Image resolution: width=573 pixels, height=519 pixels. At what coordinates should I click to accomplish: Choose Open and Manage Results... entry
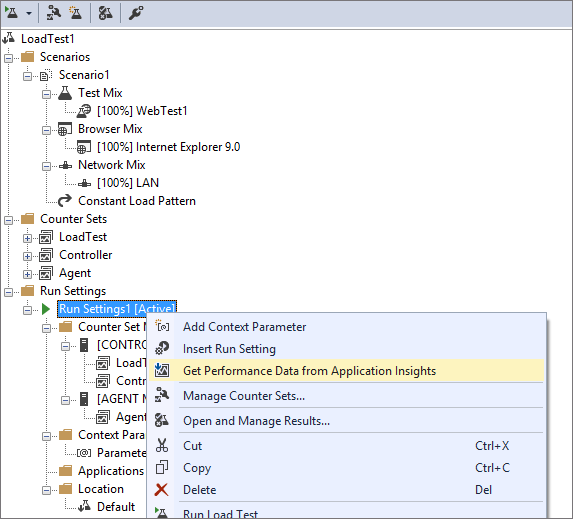click(346, 421)
